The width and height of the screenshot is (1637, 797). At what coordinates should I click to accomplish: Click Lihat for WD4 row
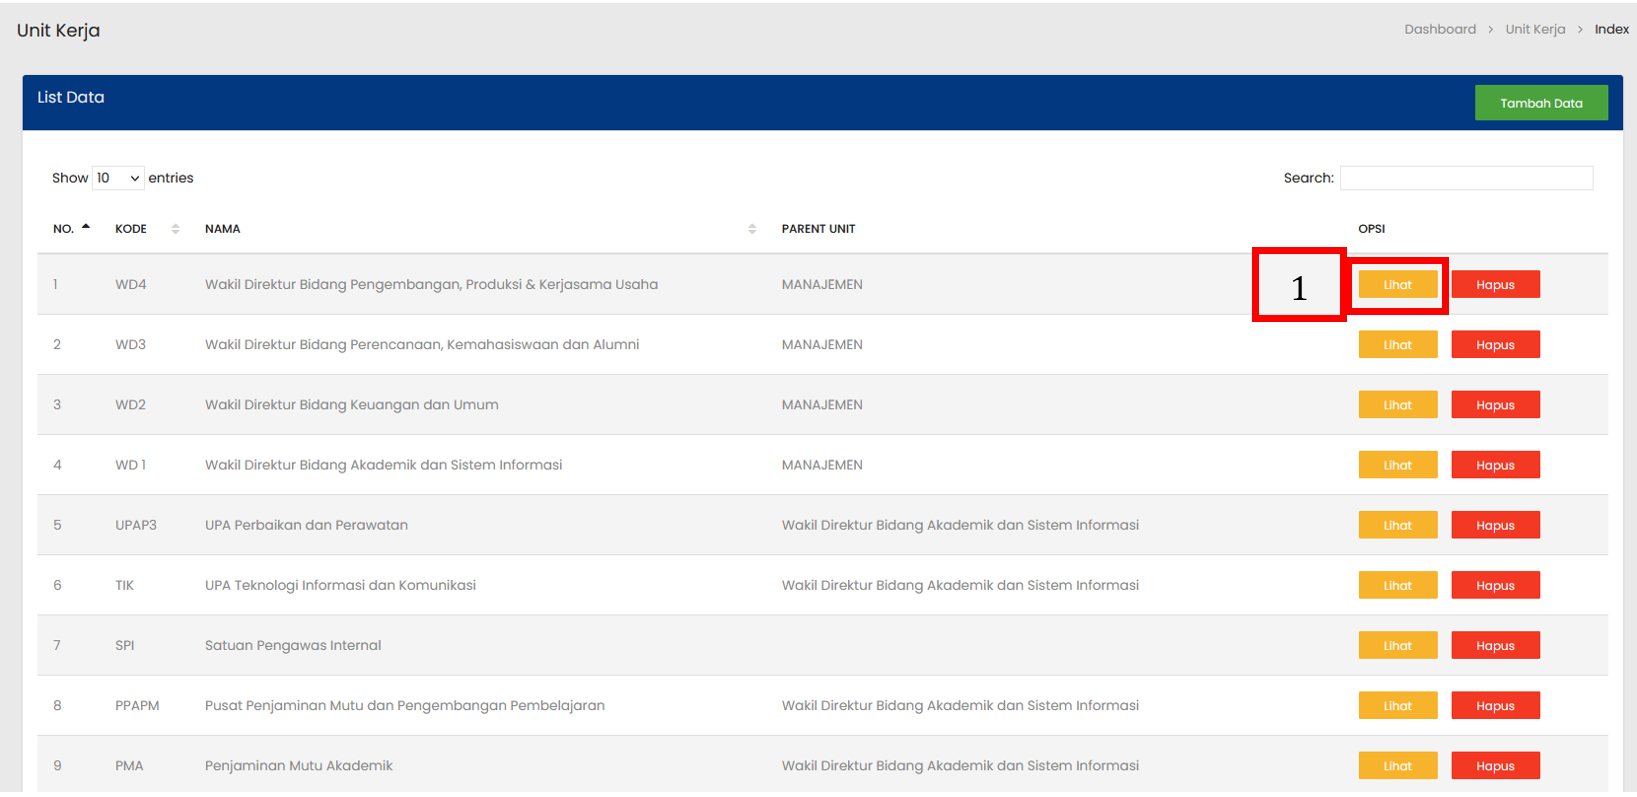tap(1397, 285)
